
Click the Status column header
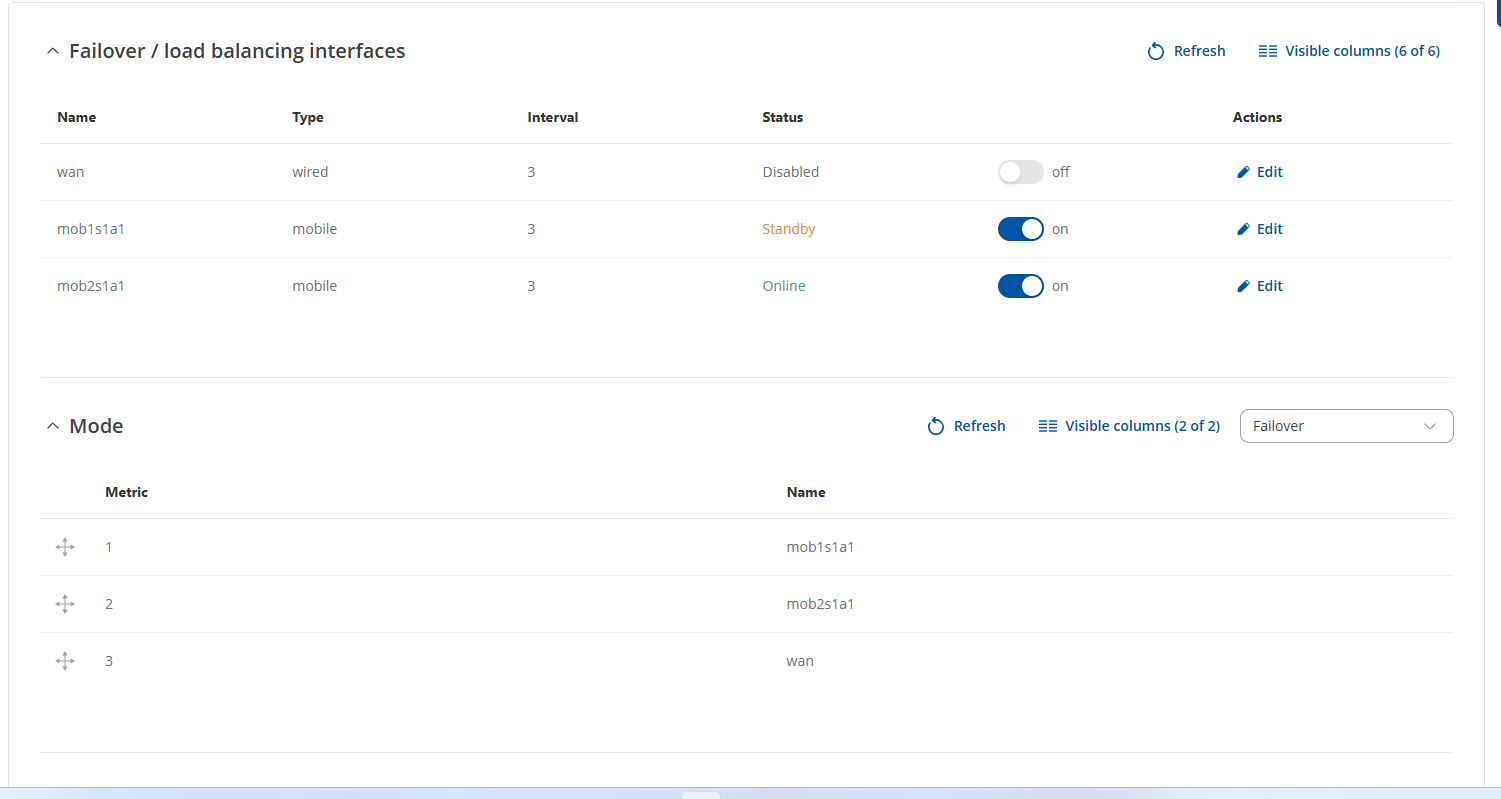click(782, 117)
